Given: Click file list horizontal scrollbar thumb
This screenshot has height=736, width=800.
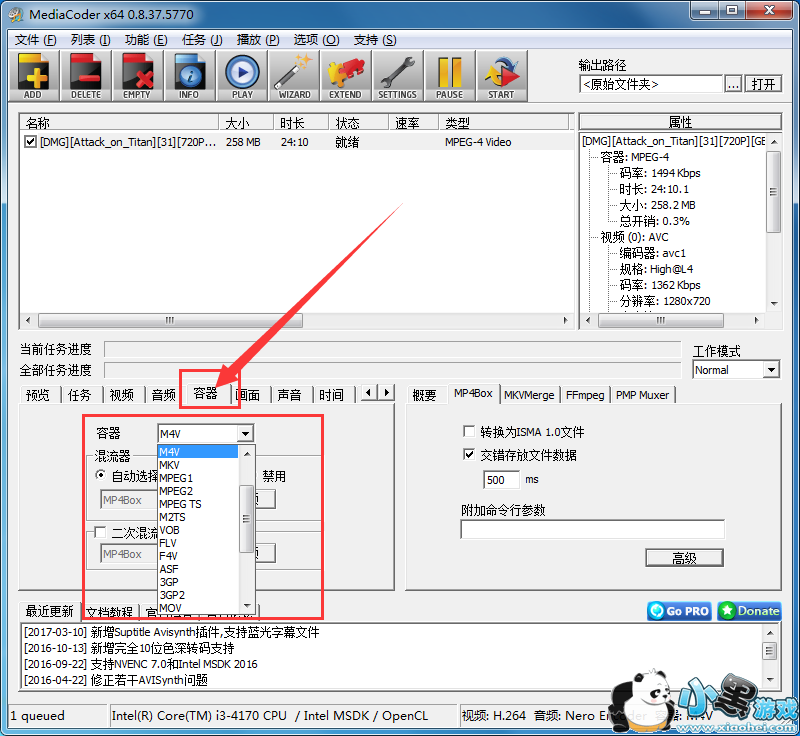Looking at the screenshot, I should [x=170, y=320].
